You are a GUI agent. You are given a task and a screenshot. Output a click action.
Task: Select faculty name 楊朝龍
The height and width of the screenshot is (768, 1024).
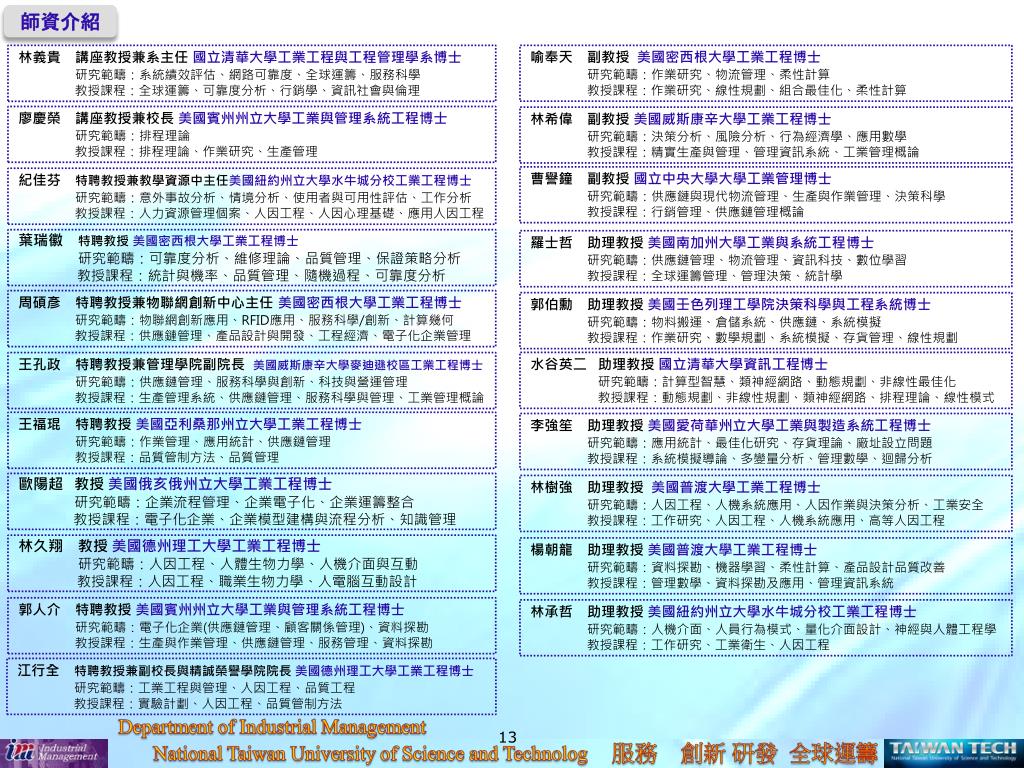click(x=551, y=550)
